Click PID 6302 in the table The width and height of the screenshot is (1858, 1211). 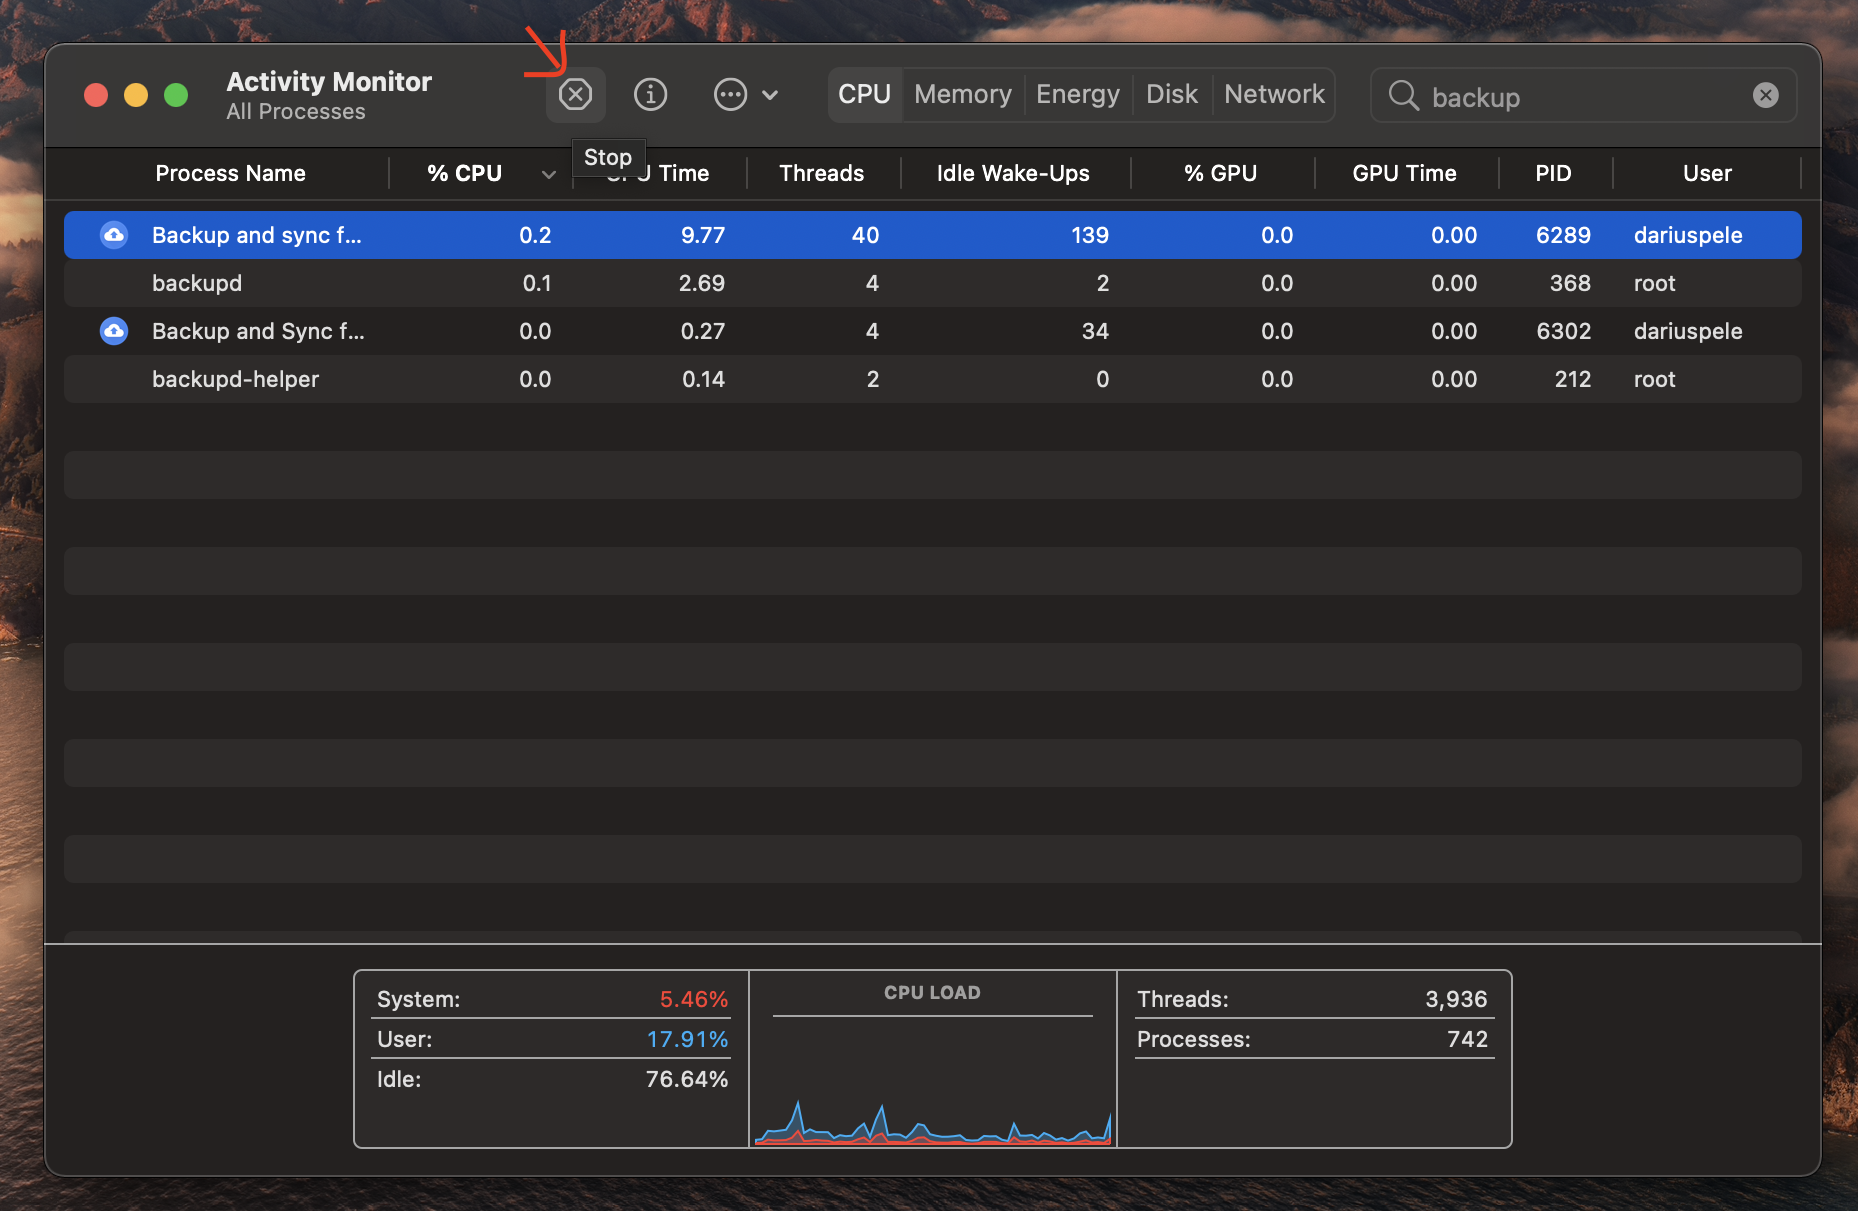1563,331
